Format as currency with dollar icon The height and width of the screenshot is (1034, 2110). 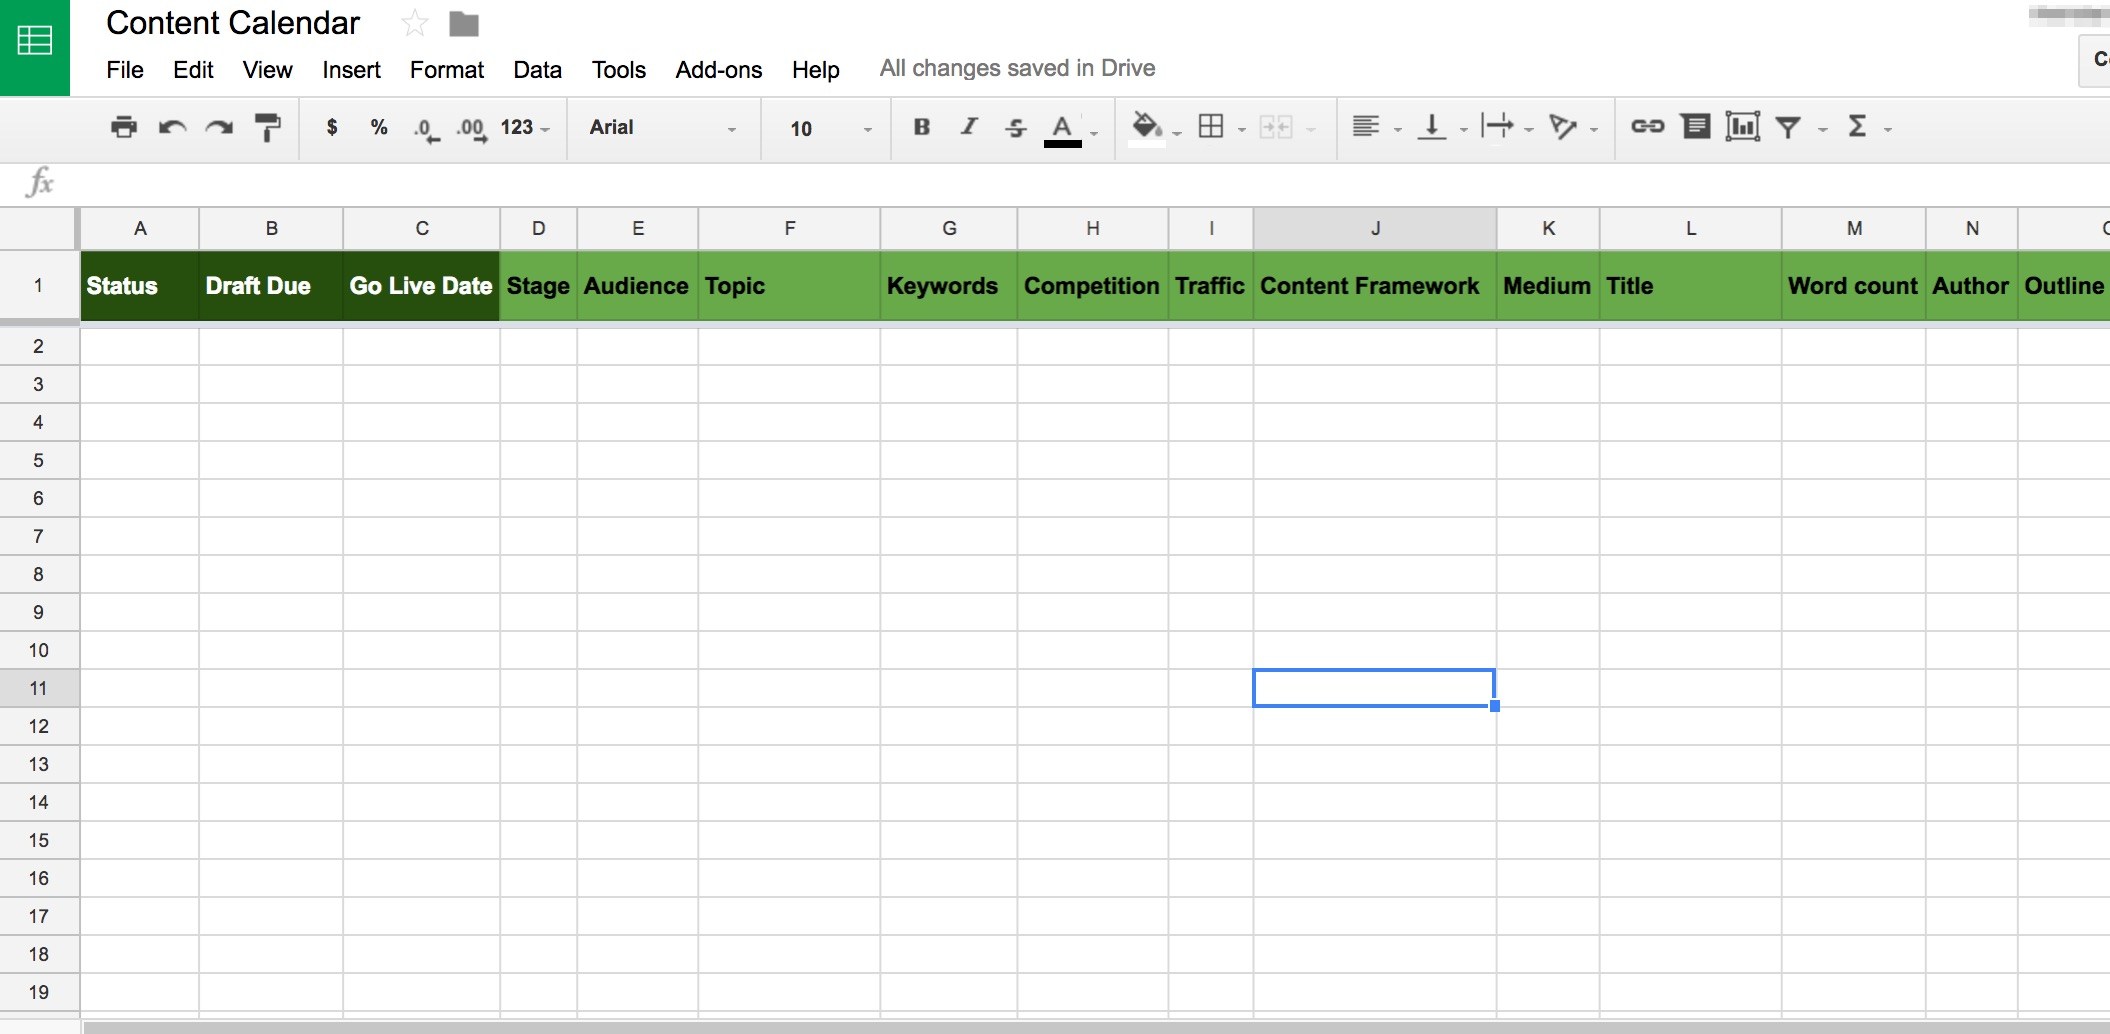coord(332,127)
